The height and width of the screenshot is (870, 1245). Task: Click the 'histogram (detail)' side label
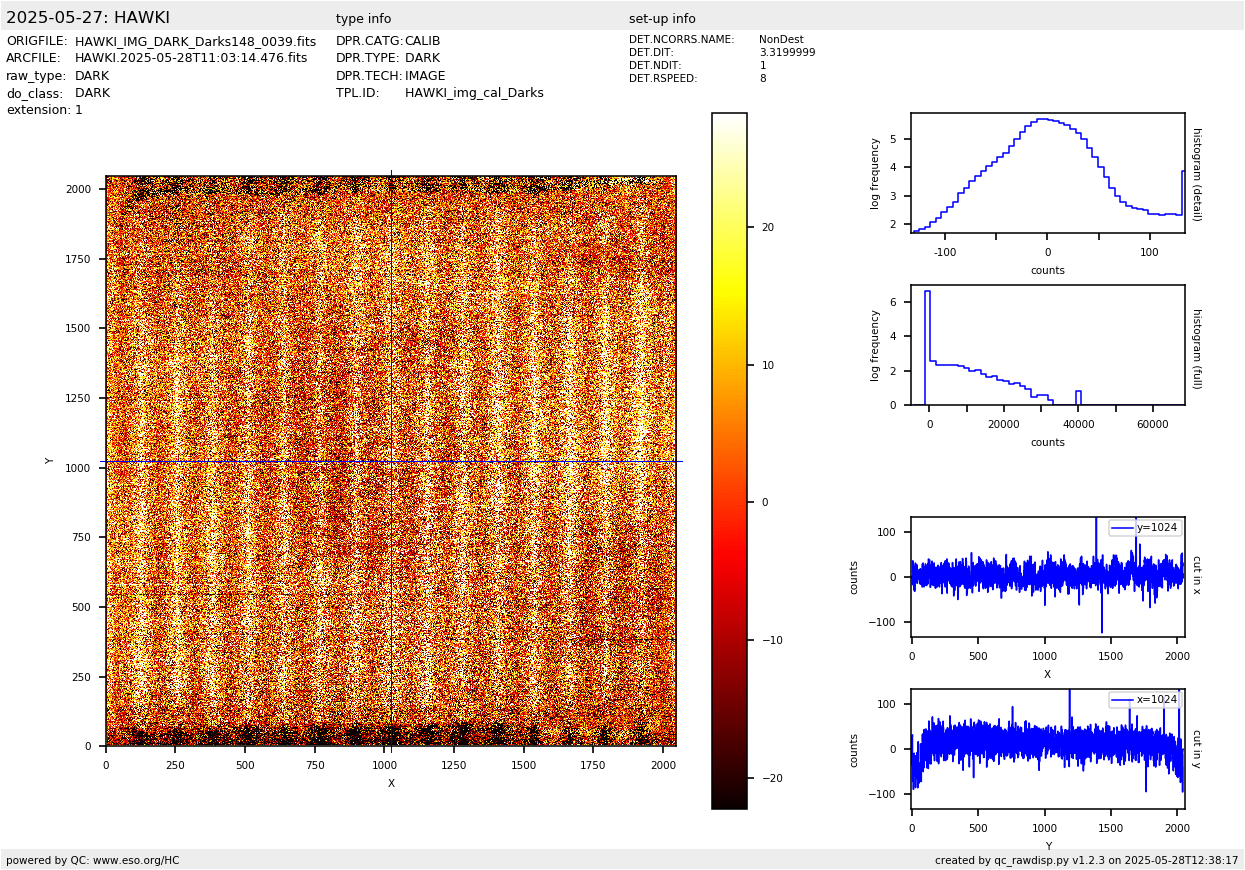coord(1196,173)
